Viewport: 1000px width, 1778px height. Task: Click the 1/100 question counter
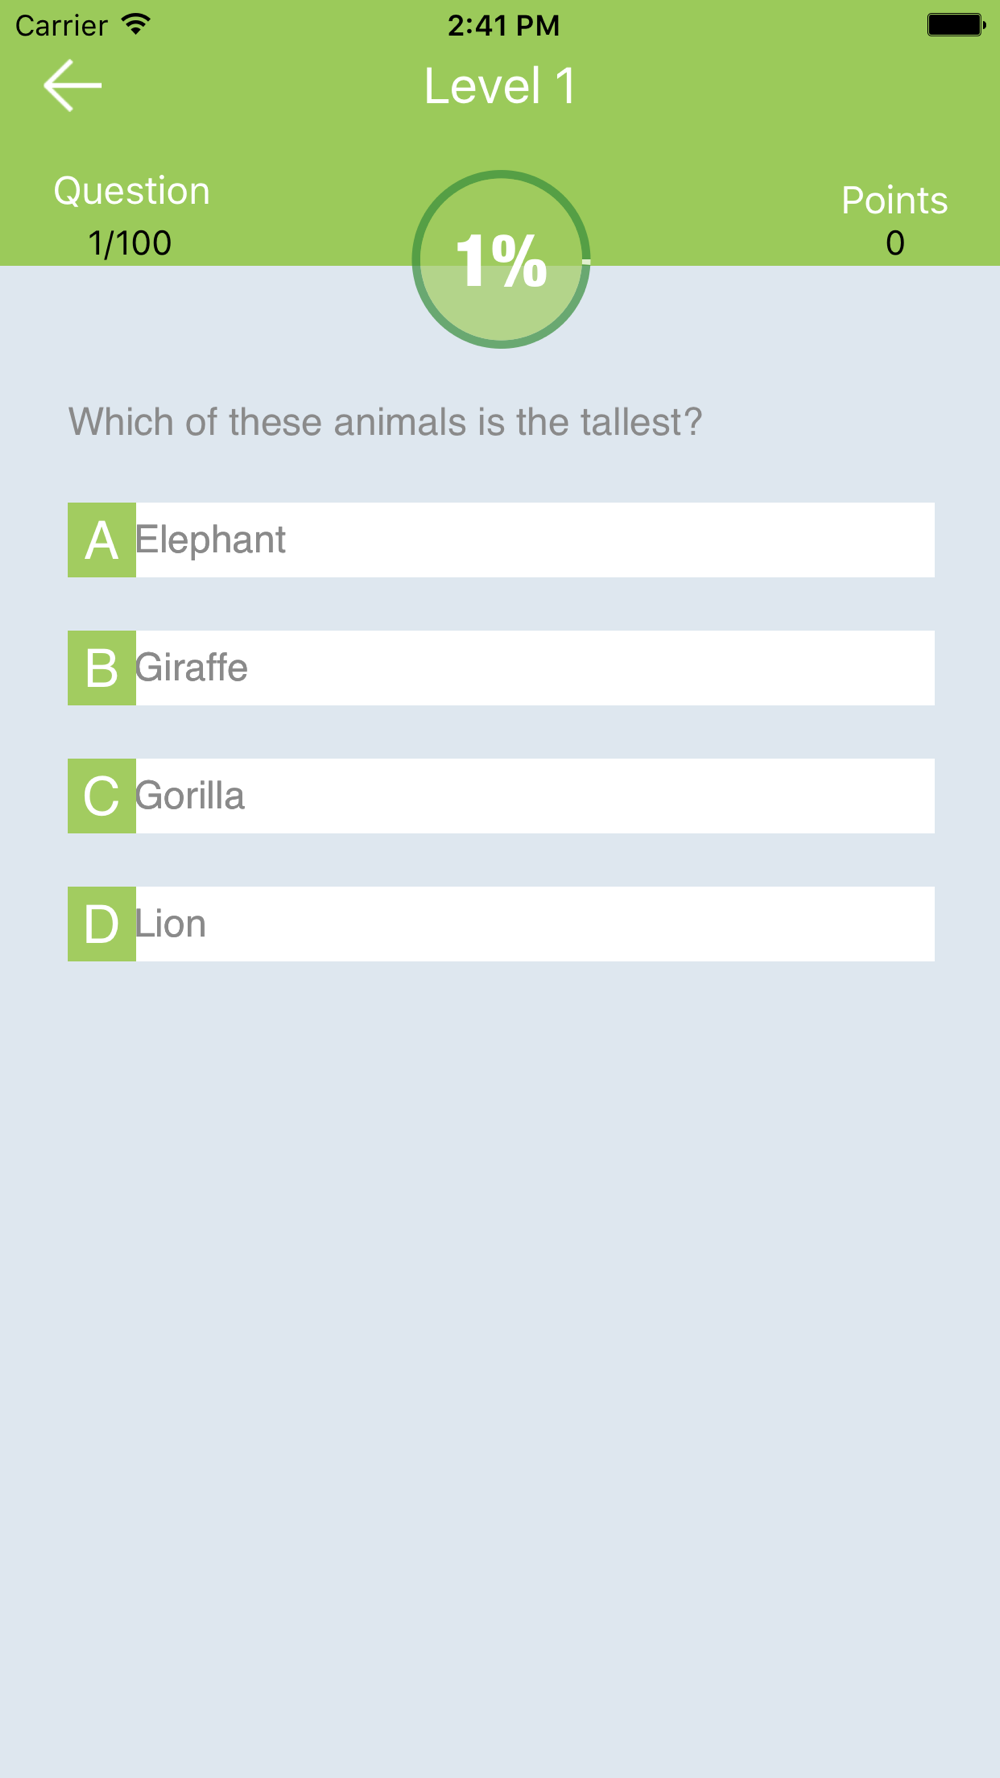130,243
